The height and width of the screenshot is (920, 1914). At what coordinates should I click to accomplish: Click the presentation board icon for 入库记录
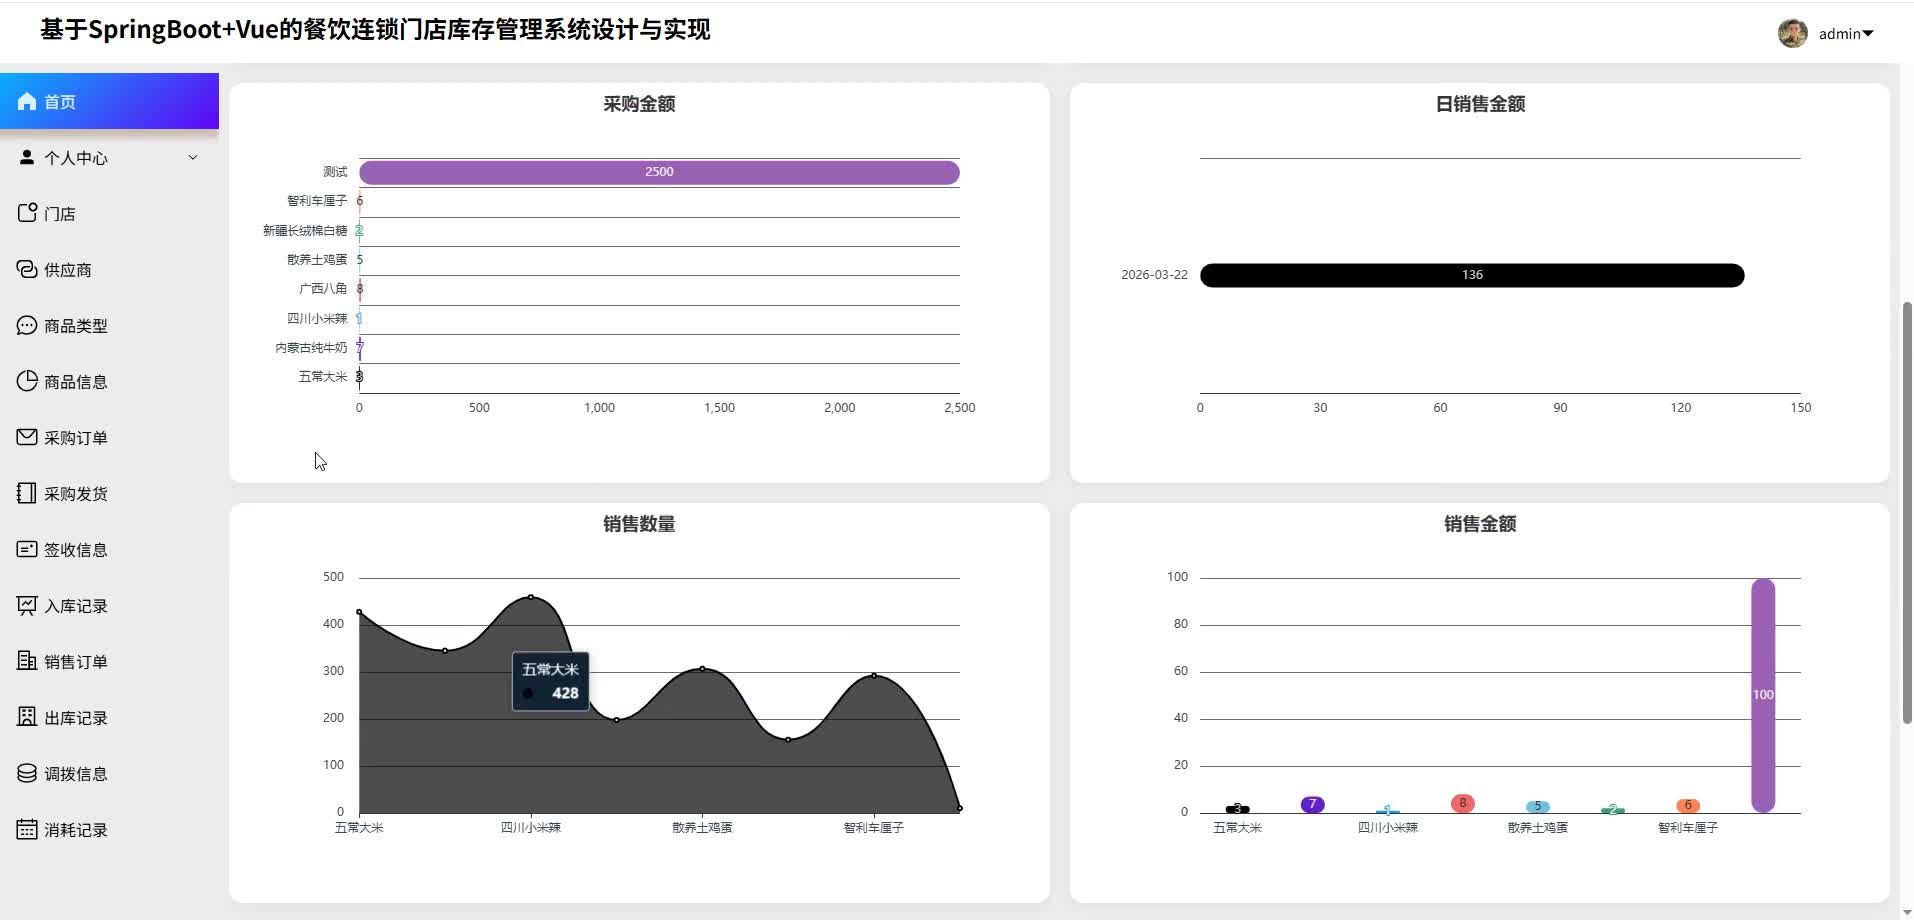27,605
